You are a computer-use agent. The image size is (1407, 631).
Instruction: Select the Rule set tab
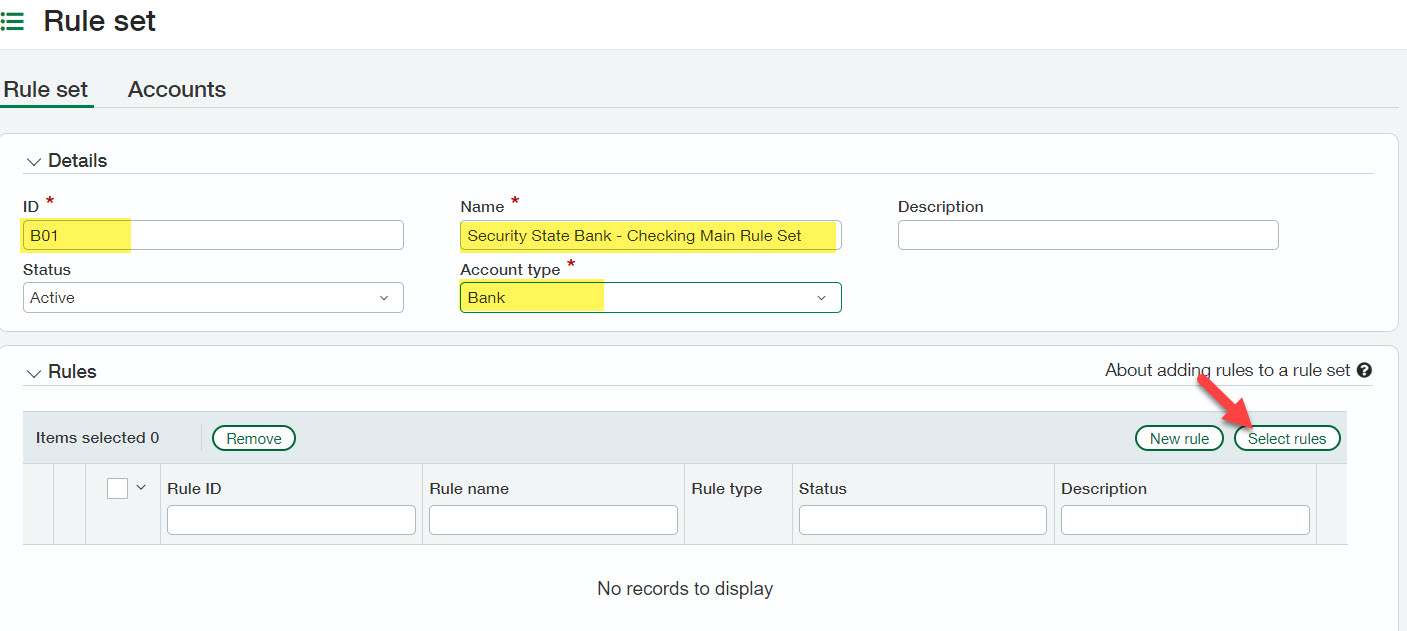(x=46, y=89)
